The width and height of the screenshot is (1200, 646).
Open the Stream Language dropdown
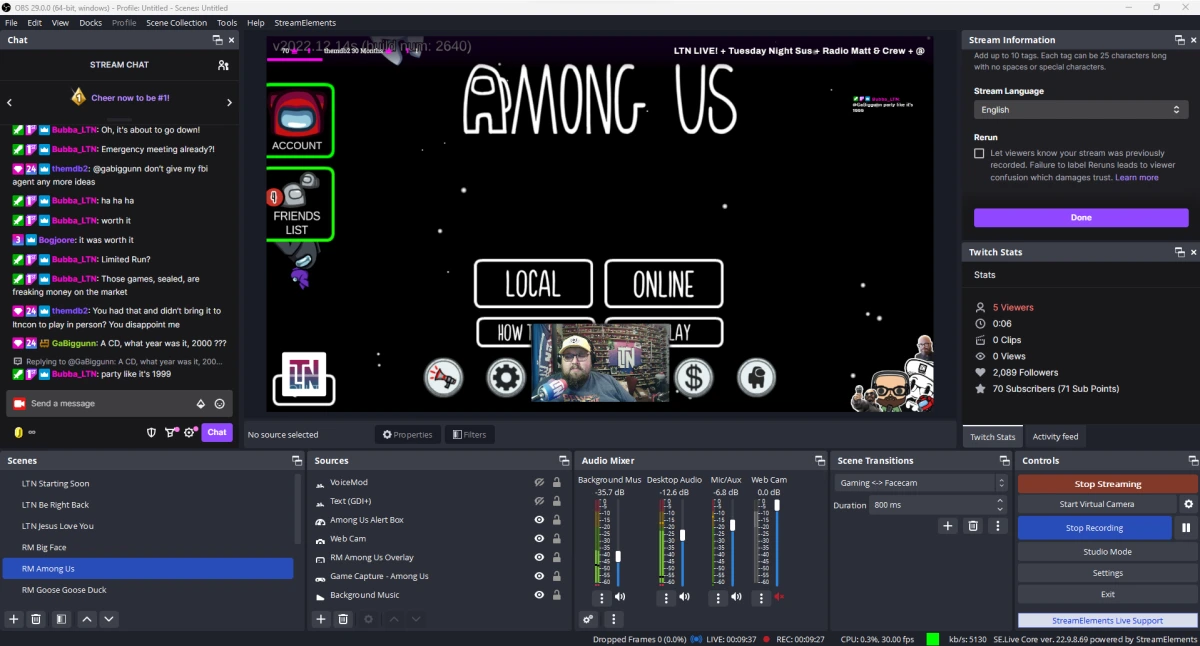click(1081, 110)
